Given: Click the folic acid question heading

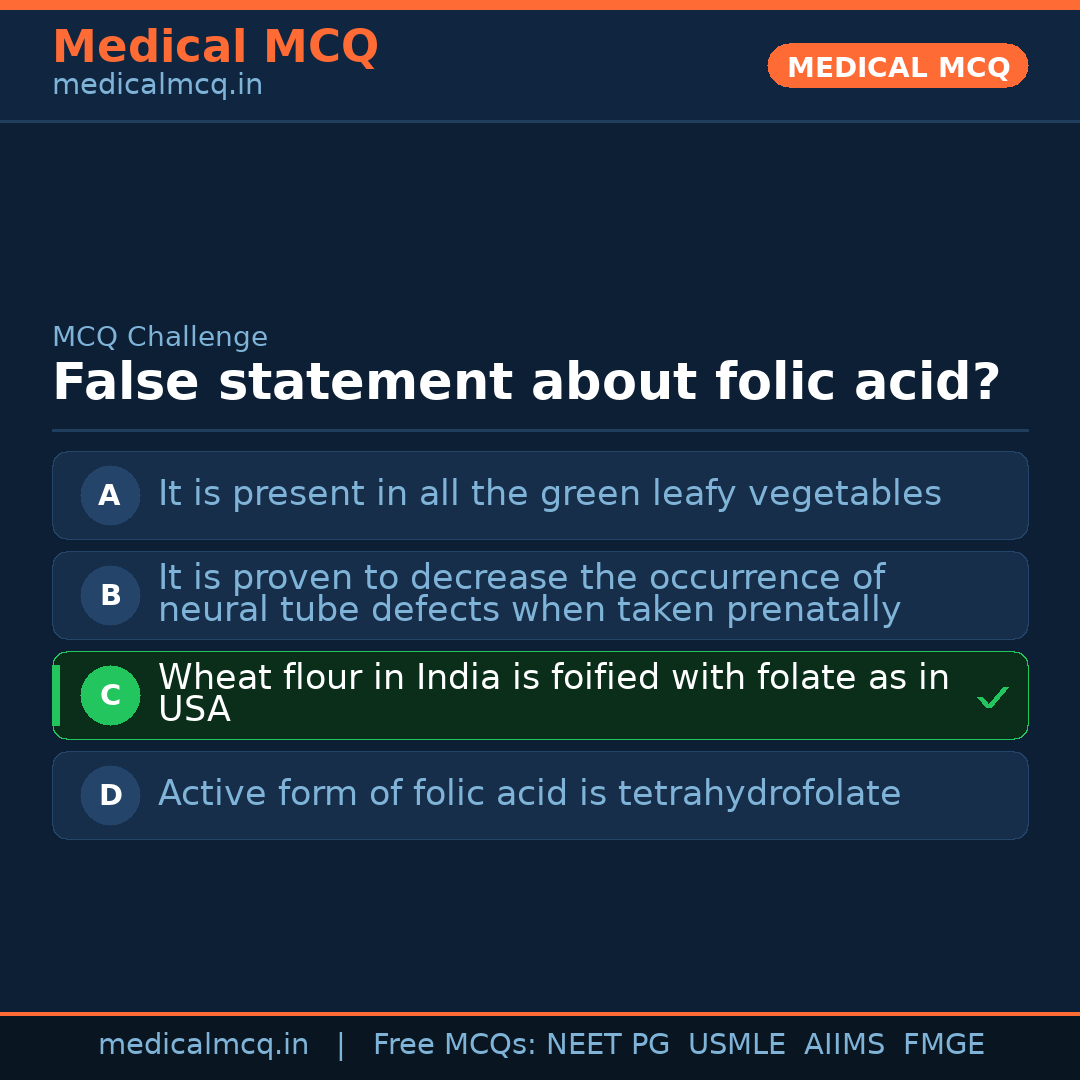Looking at the screenshot, I should coord(526,382).
